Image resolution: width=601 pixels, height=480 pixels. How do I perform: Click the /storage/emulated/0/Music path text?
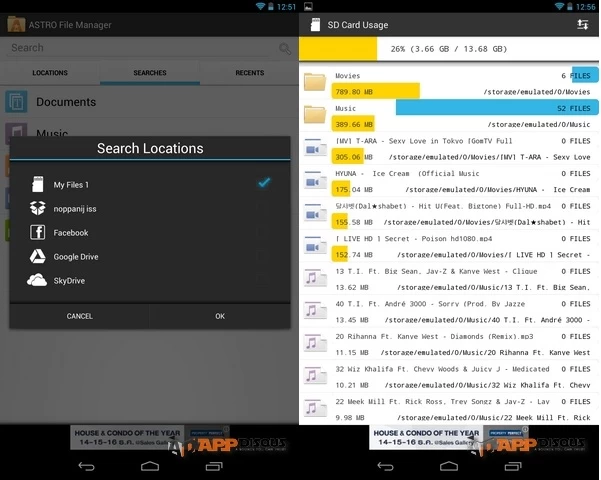point(539,125)
